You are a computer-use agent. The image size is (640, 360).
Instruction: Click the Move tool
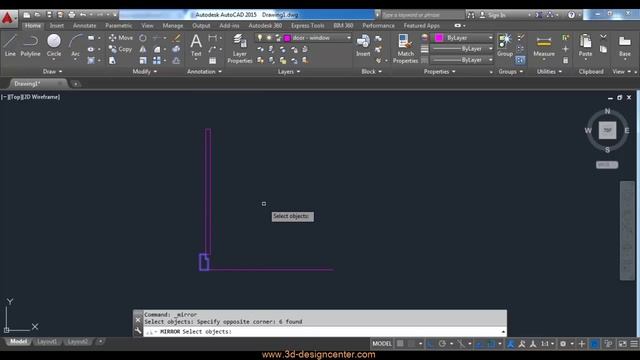coord(121,38)
